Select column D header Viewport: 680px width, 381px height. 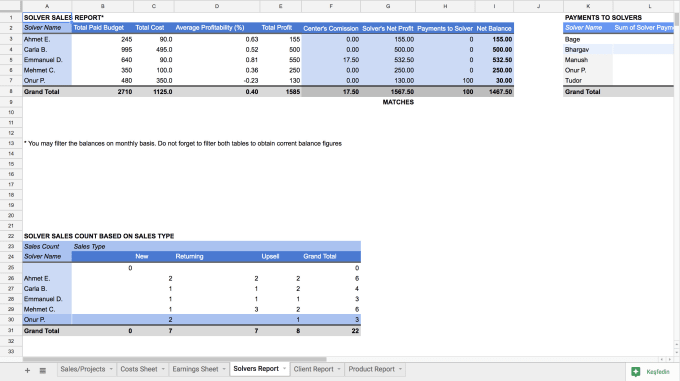click(217, 6)
